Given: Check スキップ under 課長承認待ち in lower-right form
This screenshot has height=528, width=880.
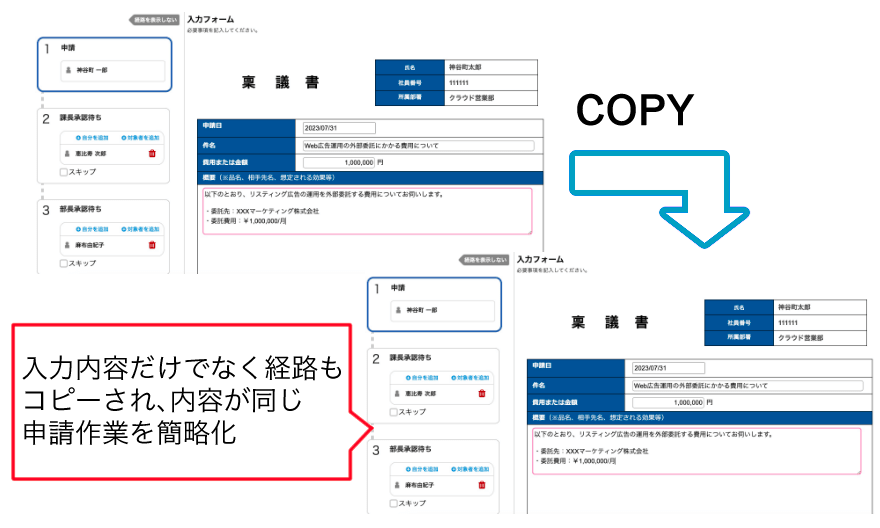Looking at the screenshot, I should click(393, 412).
